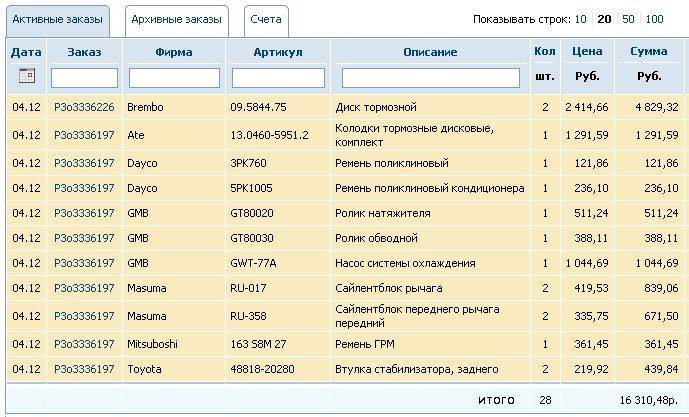Screen dimensions: 689x417
Task: Open order link in the Brembo row
Action: 84,107
